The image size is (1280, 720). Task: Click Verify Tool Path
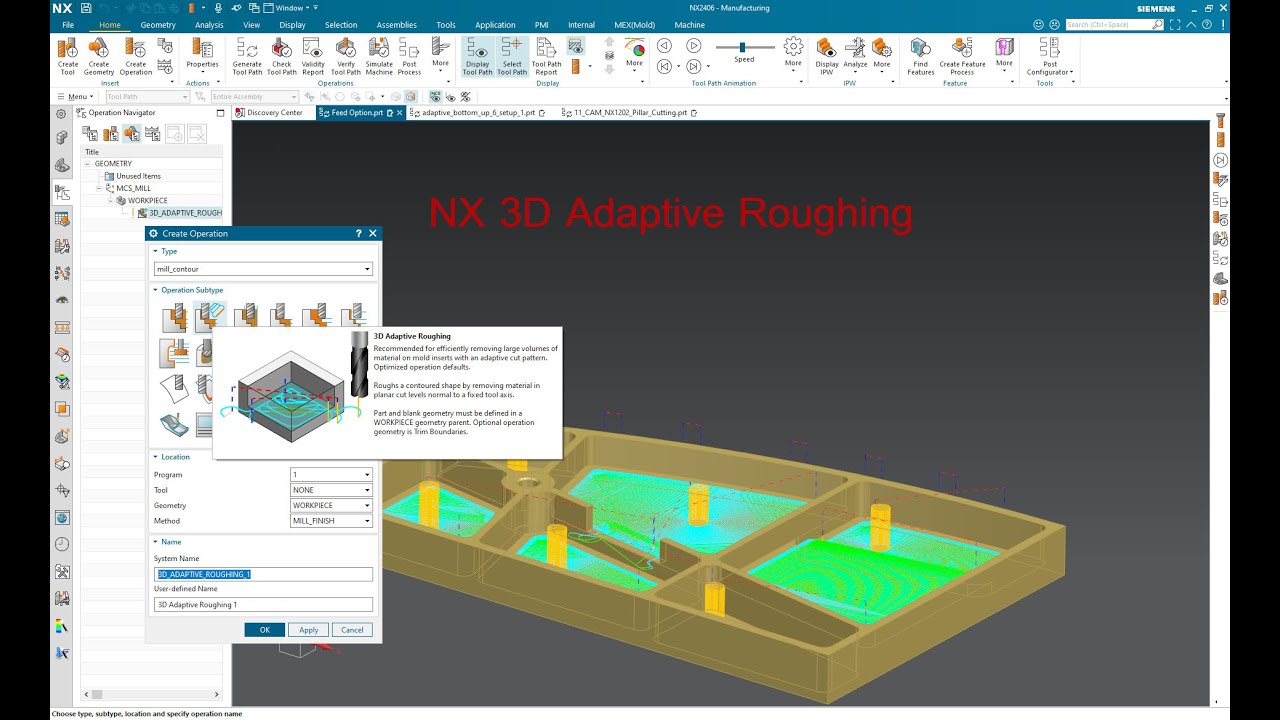click(x=345, y=56)
